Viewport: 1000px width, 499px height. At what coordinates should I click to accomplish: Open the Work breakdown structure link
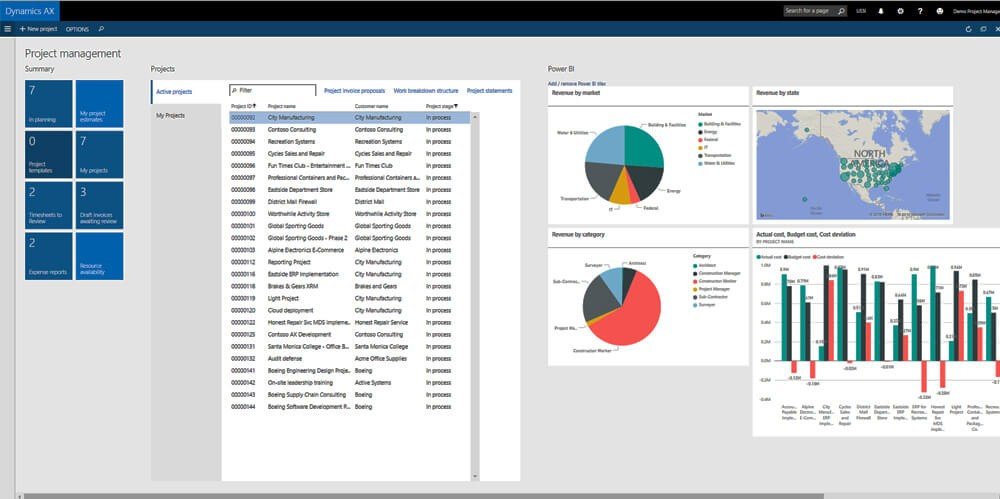(x=426, y=91)
